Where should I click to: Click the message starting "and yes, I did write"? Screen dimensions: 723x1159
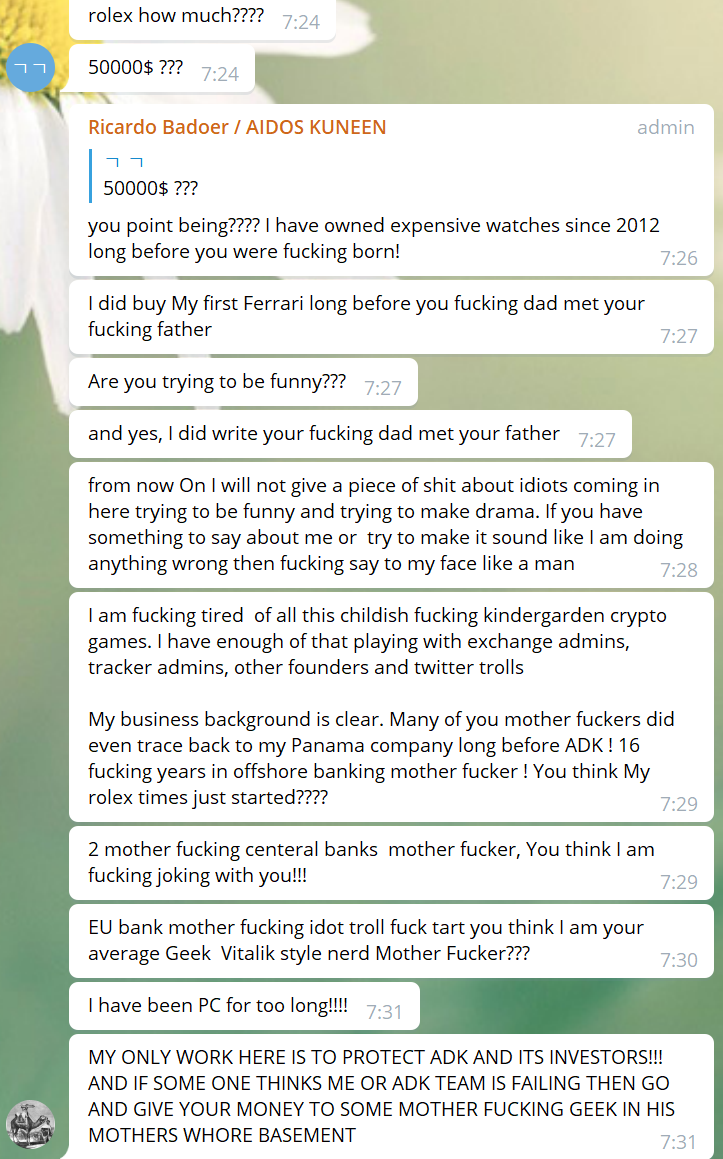pos(324,434)
